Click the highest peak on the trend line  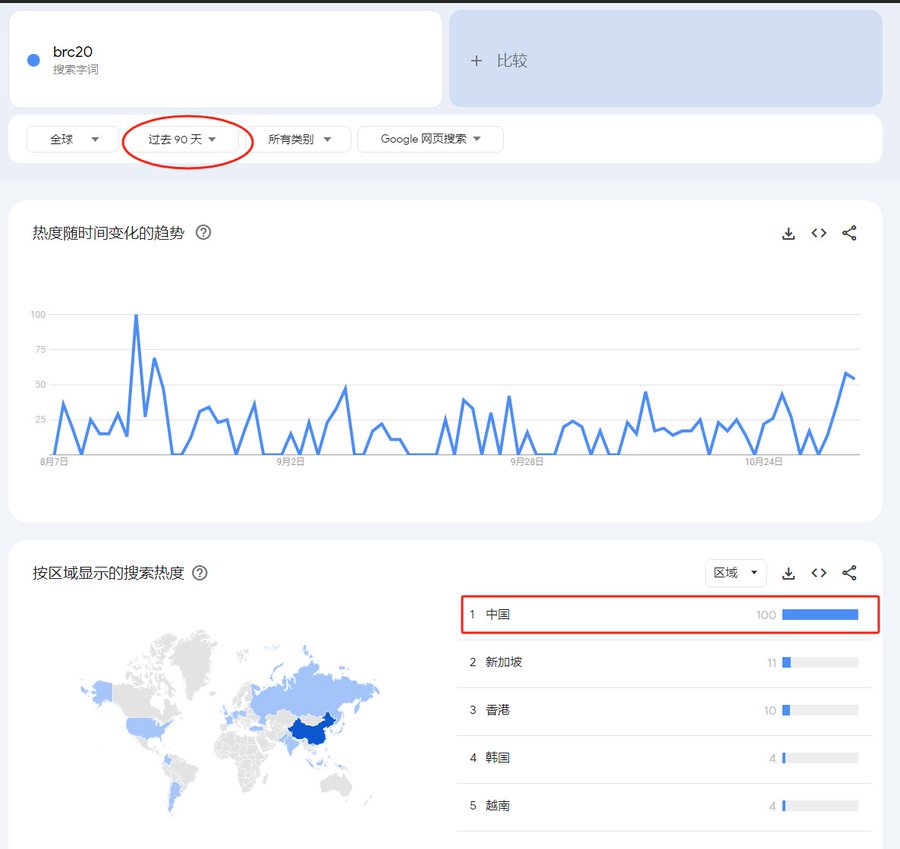(136, 315)
